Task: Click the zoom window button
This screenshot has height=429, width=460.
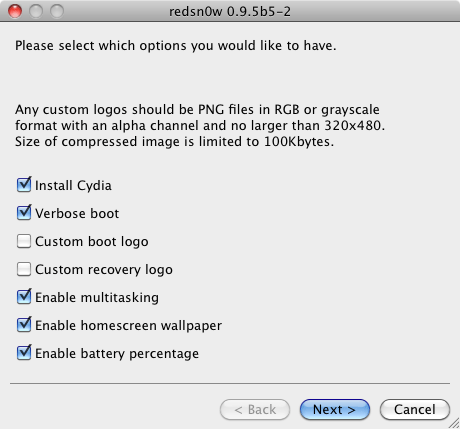Action: [57, 11]
